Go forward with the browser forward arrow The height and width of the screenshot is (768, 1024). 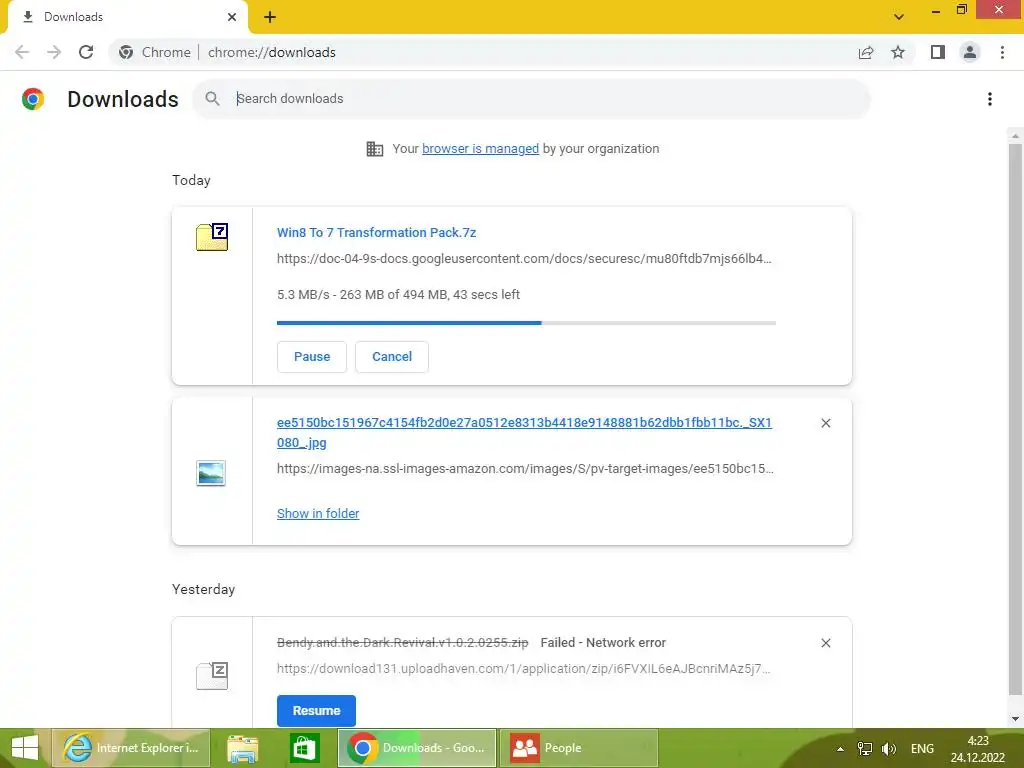(x=54, y=52)
